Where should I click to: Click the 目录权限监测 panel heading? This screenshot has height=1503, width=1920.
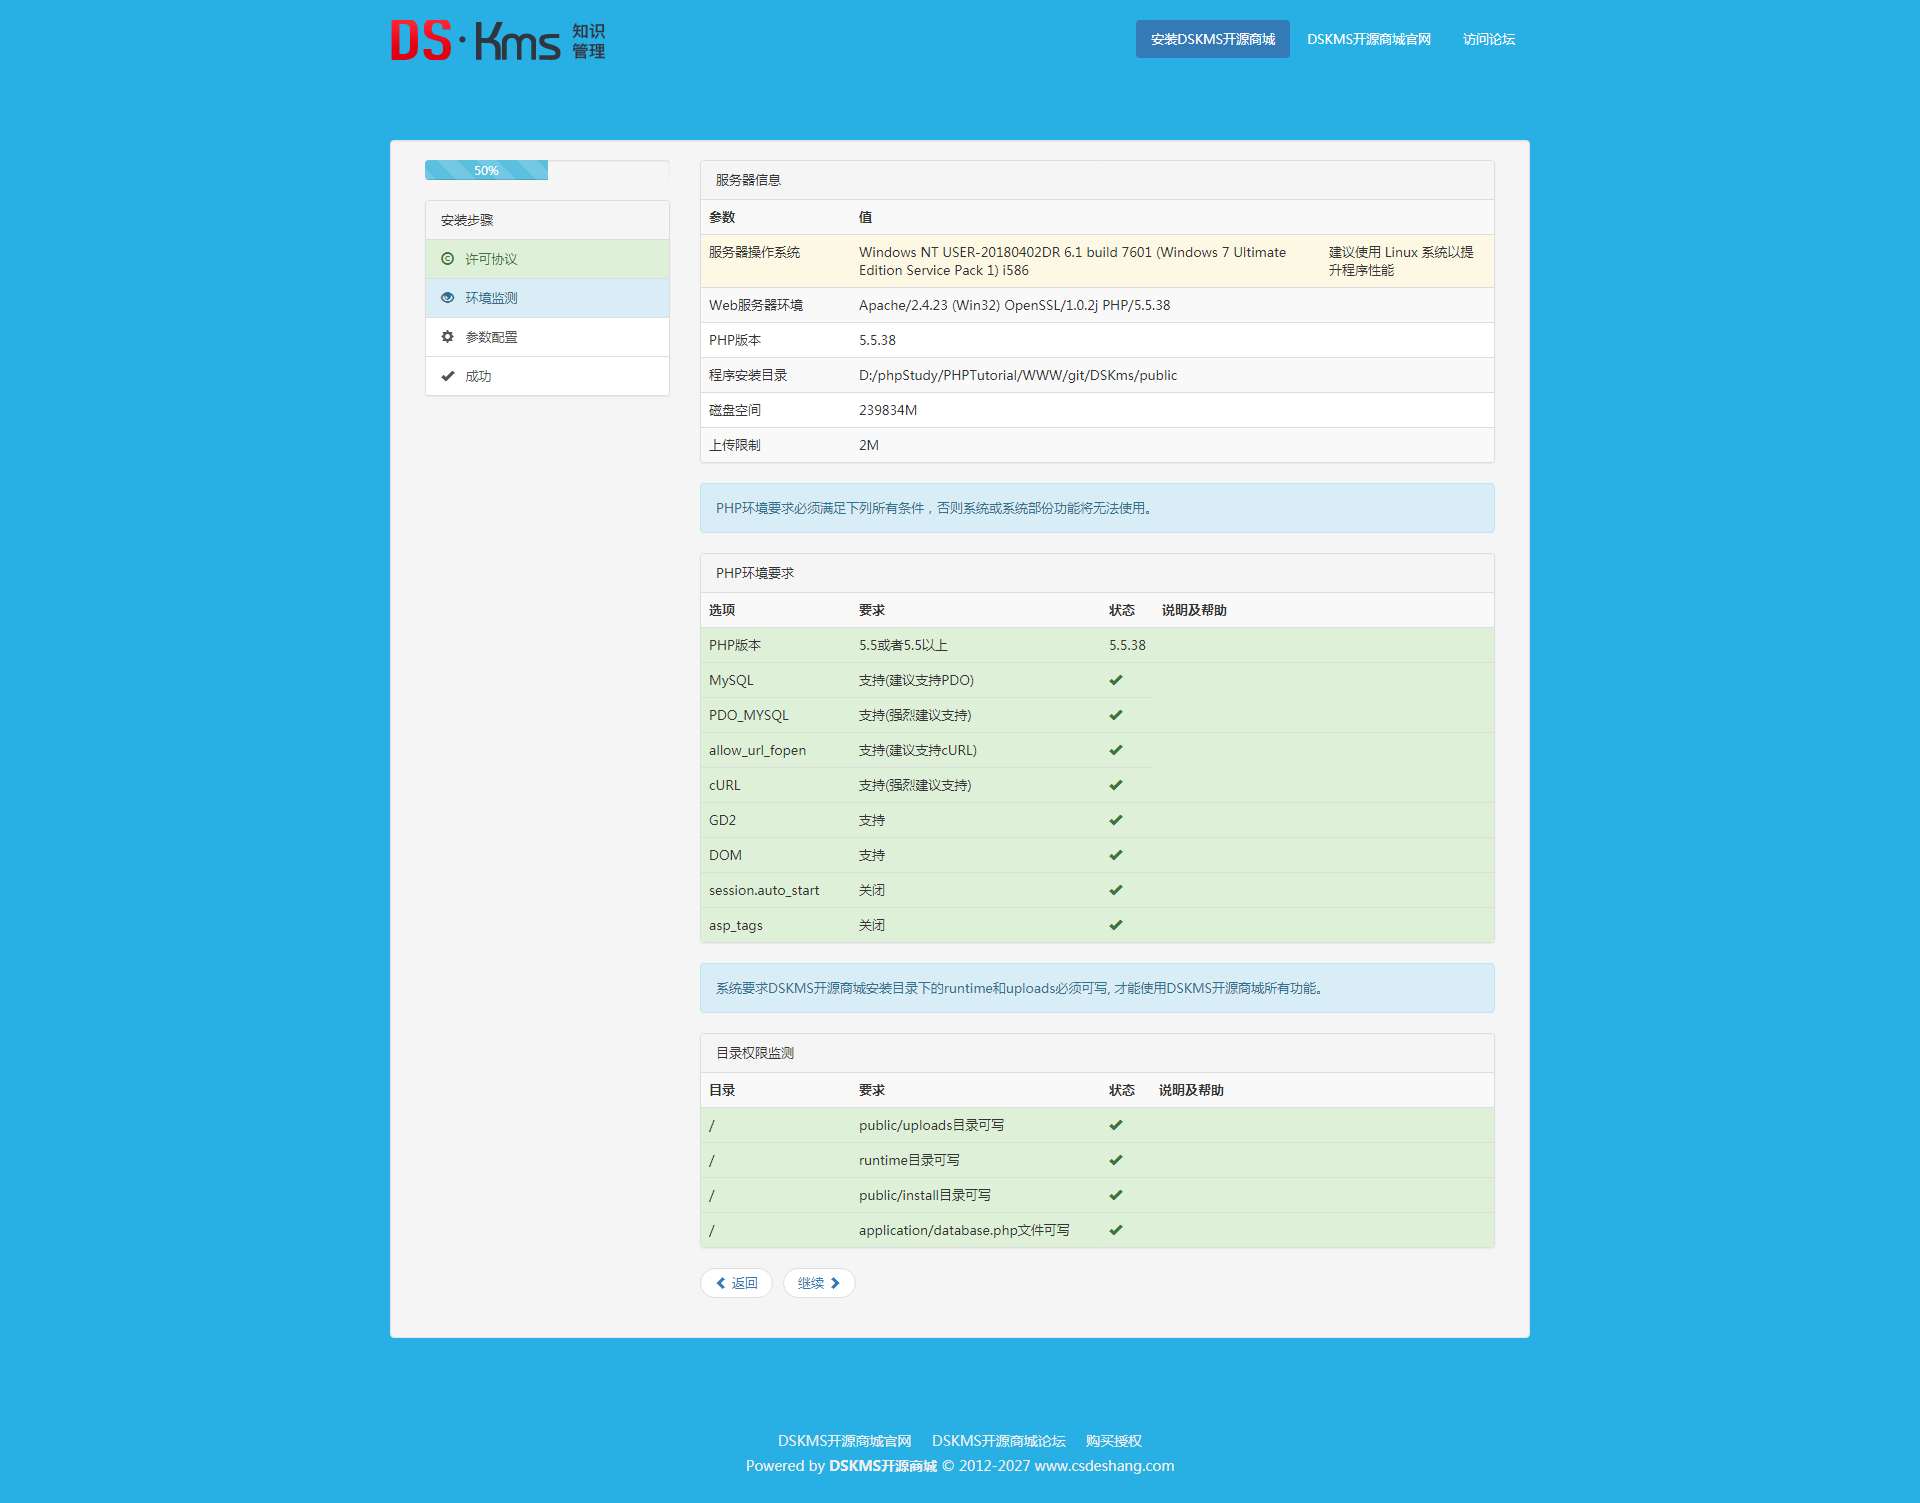coord(1097,1053)
